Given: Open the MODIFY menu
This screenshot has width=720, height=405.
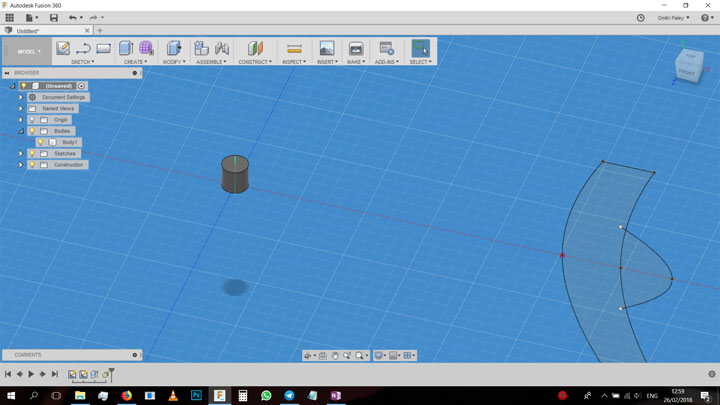Looking at the screenshot, I should click(174, 62).
